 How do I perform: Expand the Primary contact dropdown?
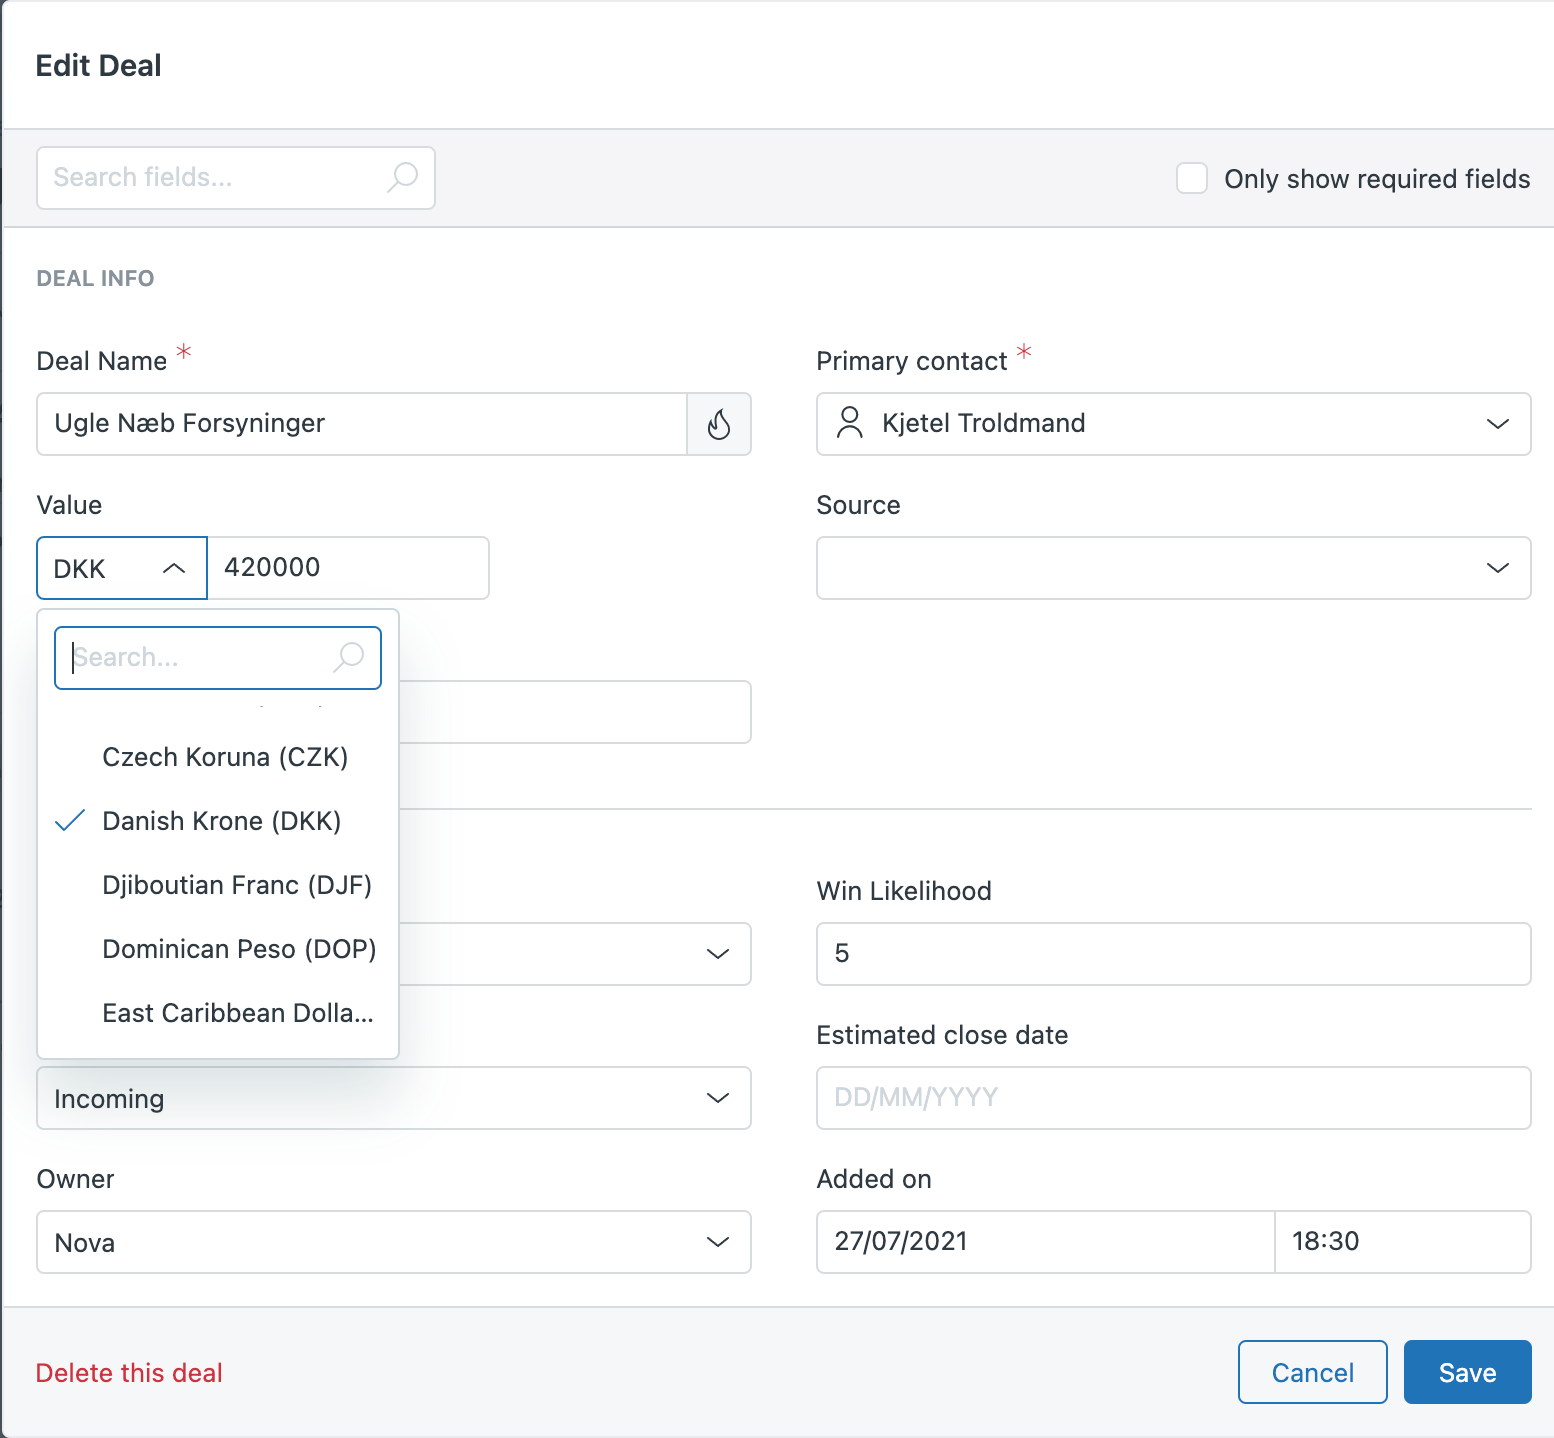click(x=1496, y=424)
